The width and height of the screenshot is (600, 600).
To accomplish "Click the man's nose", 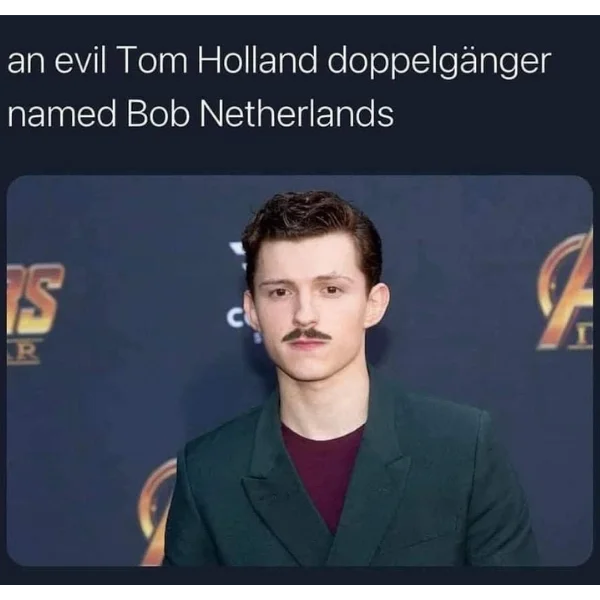I will (x=305, y=310).
